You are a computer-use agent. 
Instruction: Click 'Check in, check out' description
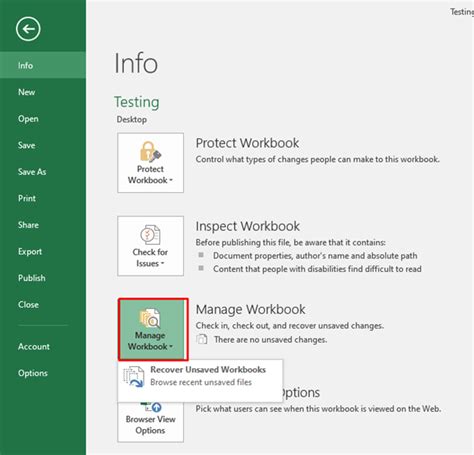click(290, 325)
